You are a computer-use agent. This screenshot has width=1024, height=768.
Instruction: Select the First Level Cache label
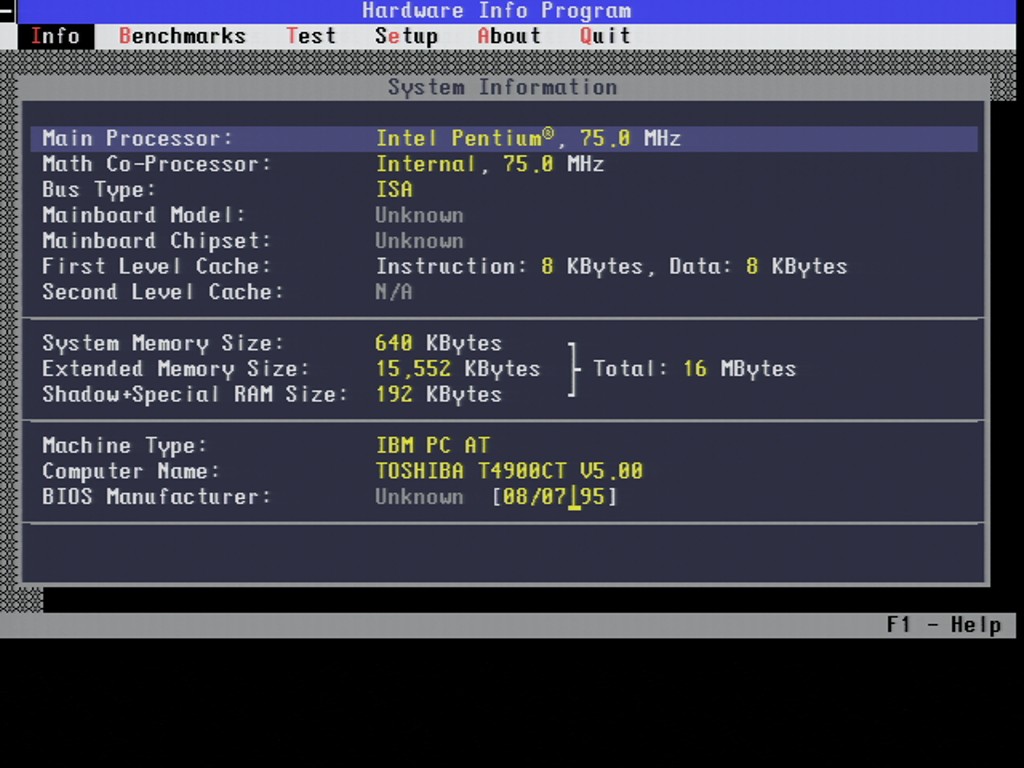point(157,266)
